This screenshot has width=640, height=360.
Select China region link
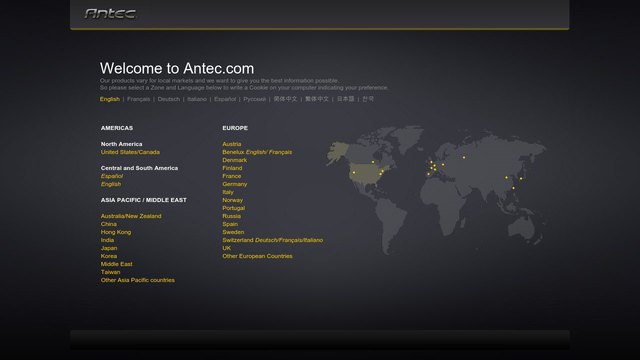click(109, 224)
